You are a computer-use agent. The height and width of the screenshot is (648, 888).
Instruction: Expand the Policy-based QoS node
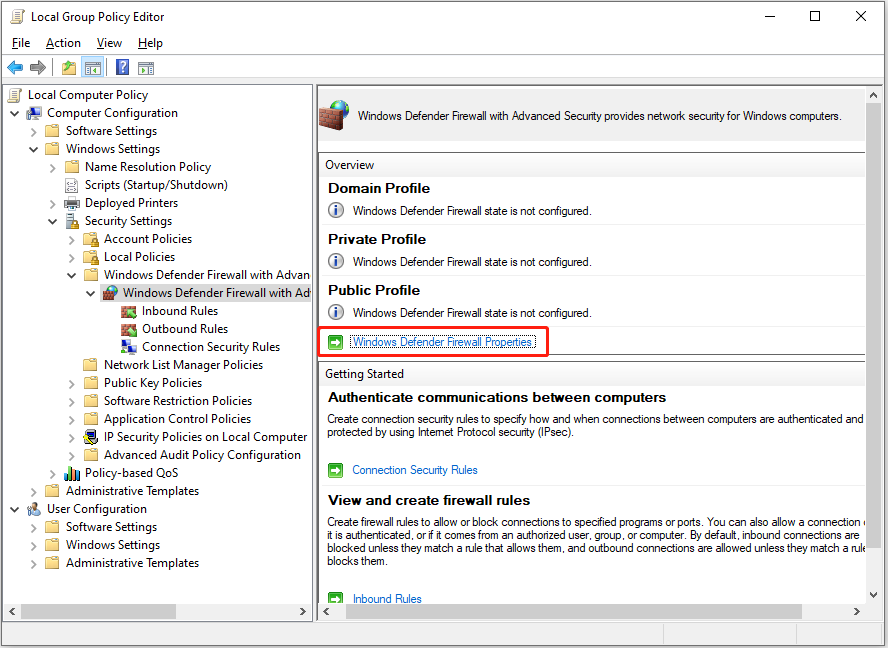[x=53, y=474]
